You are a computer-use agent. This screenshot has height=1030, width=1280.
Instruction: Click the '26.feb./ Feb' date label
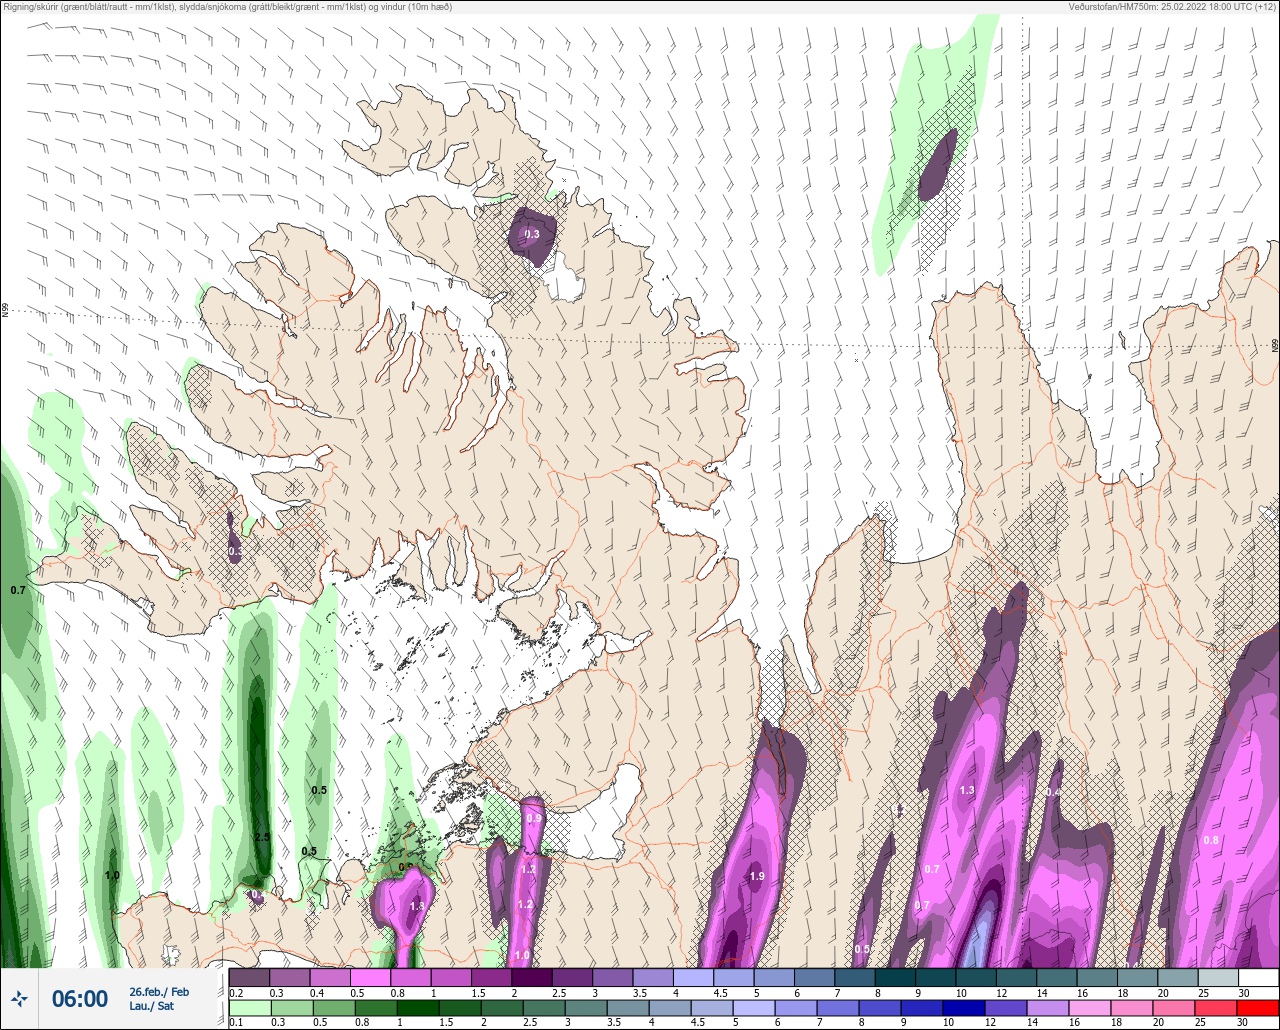[159, 991]
